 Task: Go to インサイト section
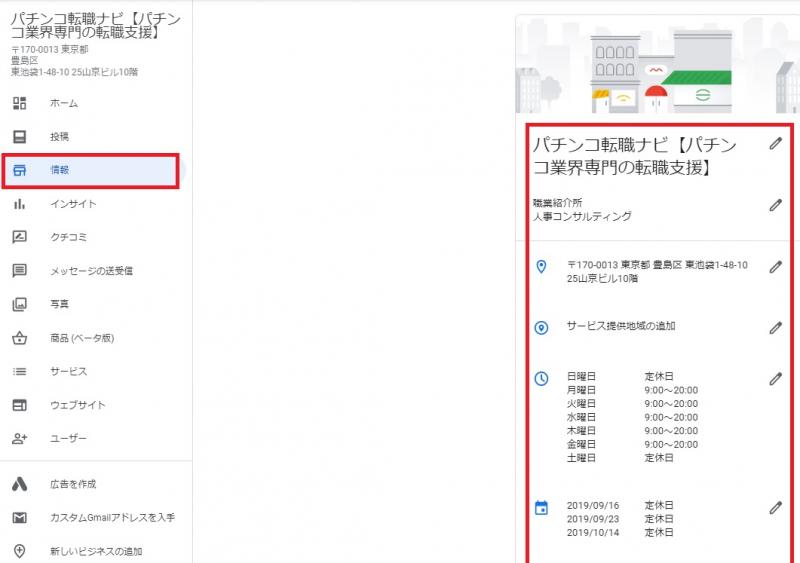tap(73, 204)
